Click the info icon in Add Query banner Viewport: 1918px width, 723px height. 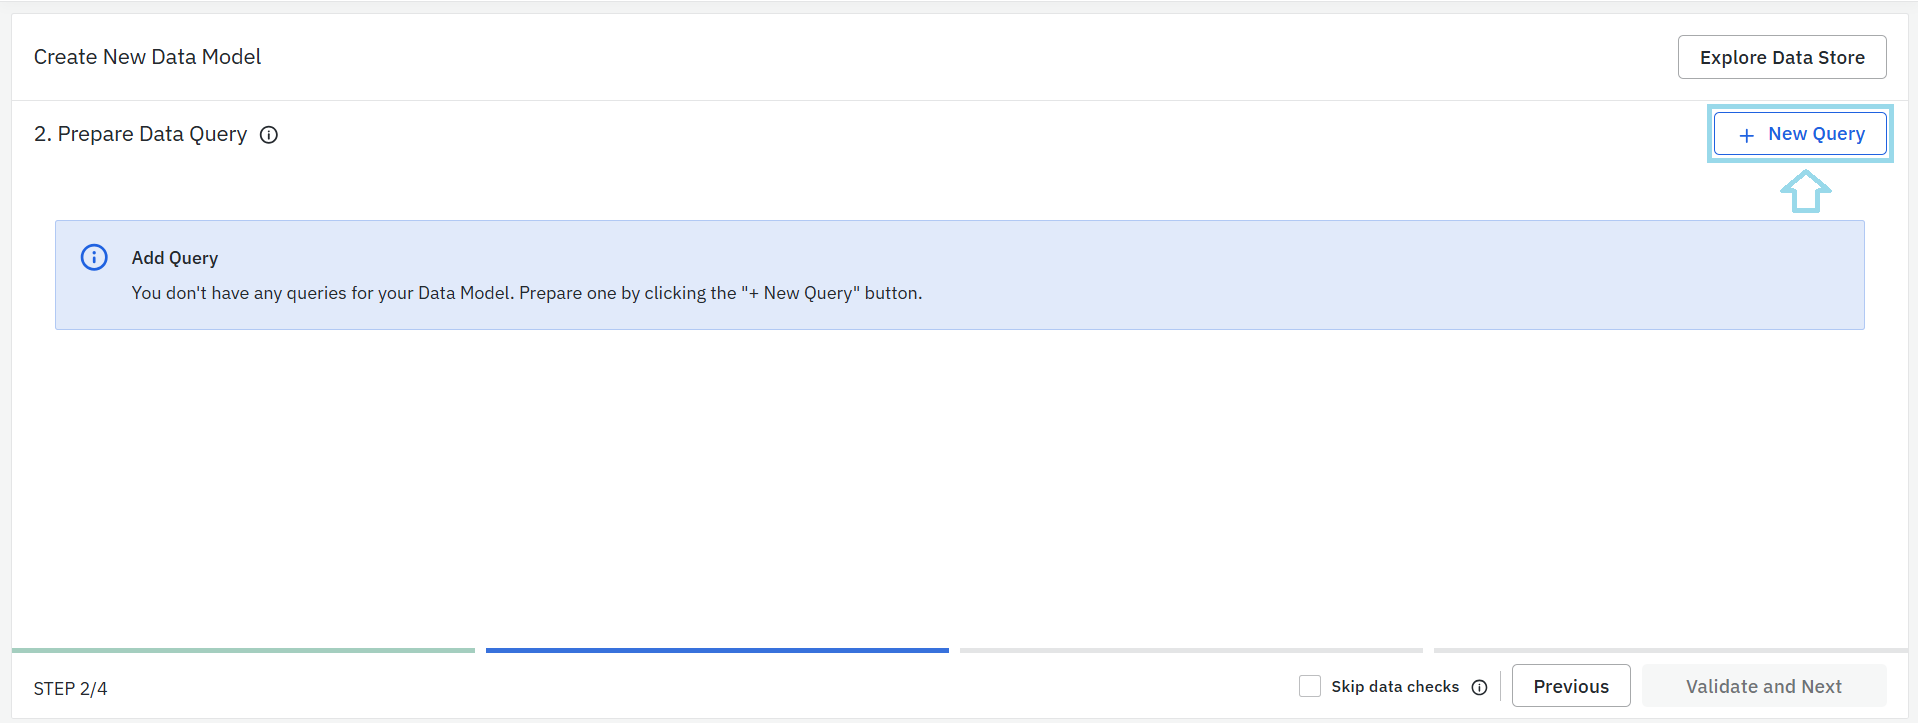coord(94,258)
